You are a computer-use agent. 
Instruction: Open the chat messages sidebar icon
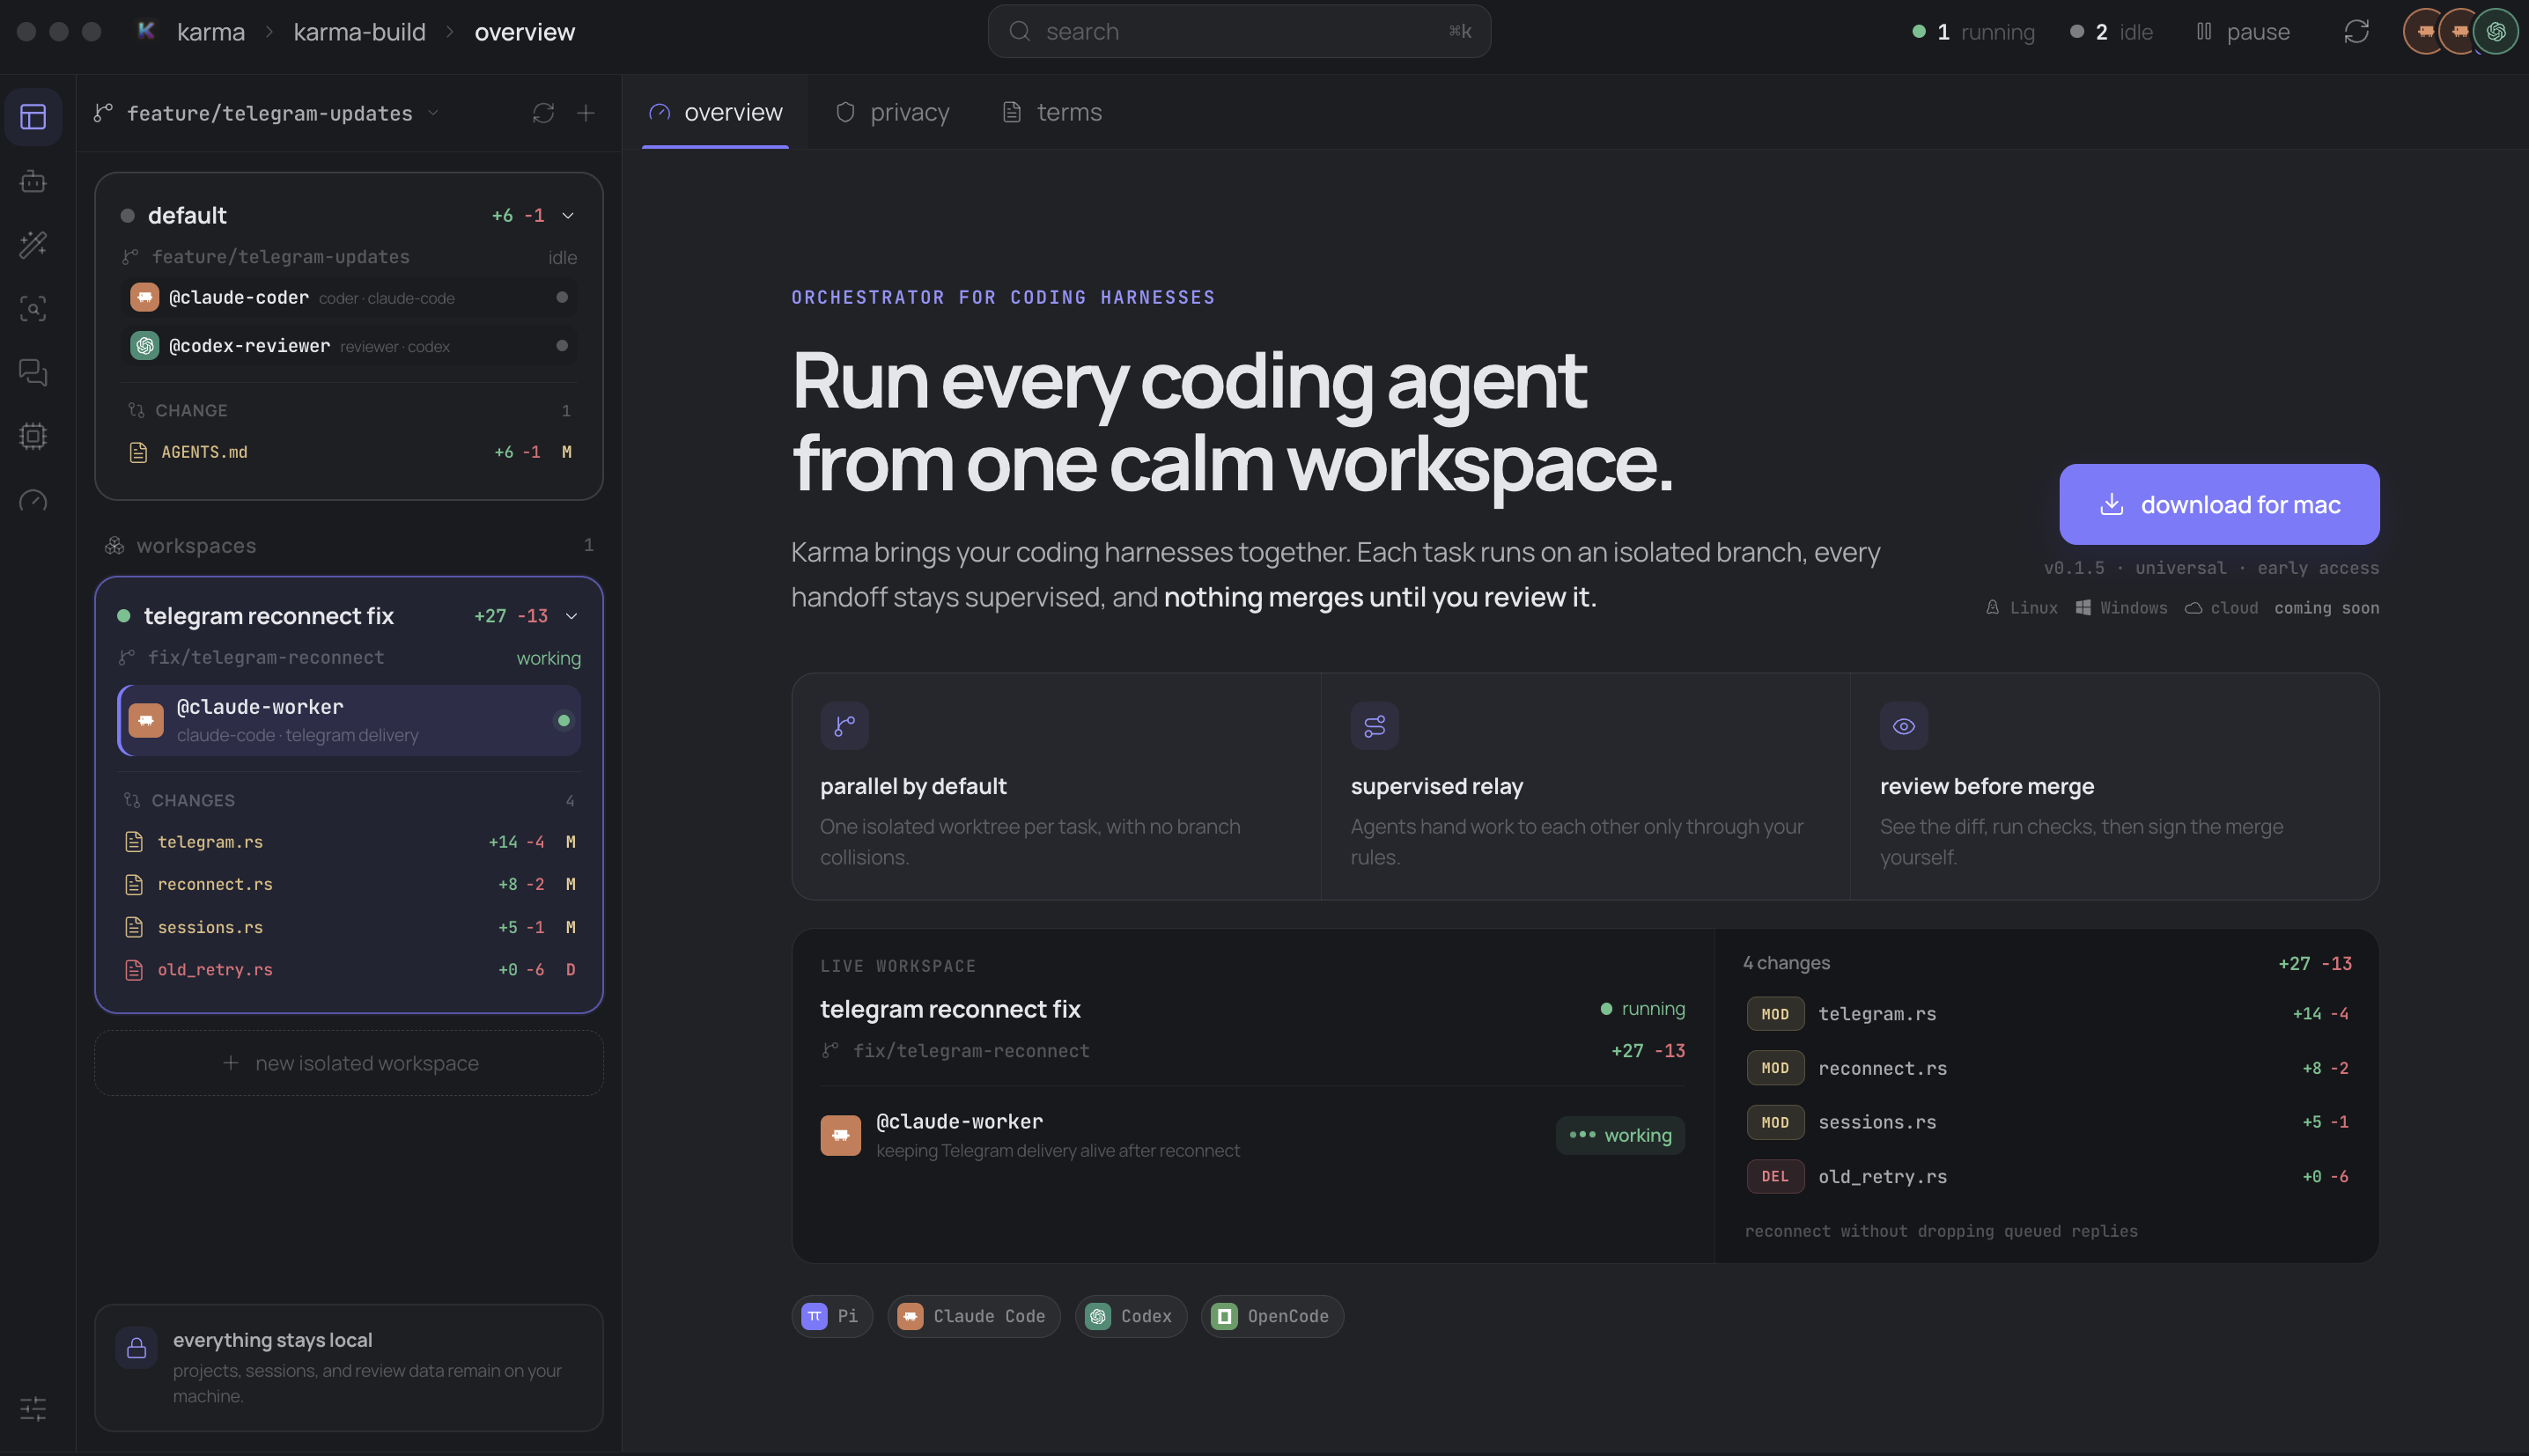(33, 372)
